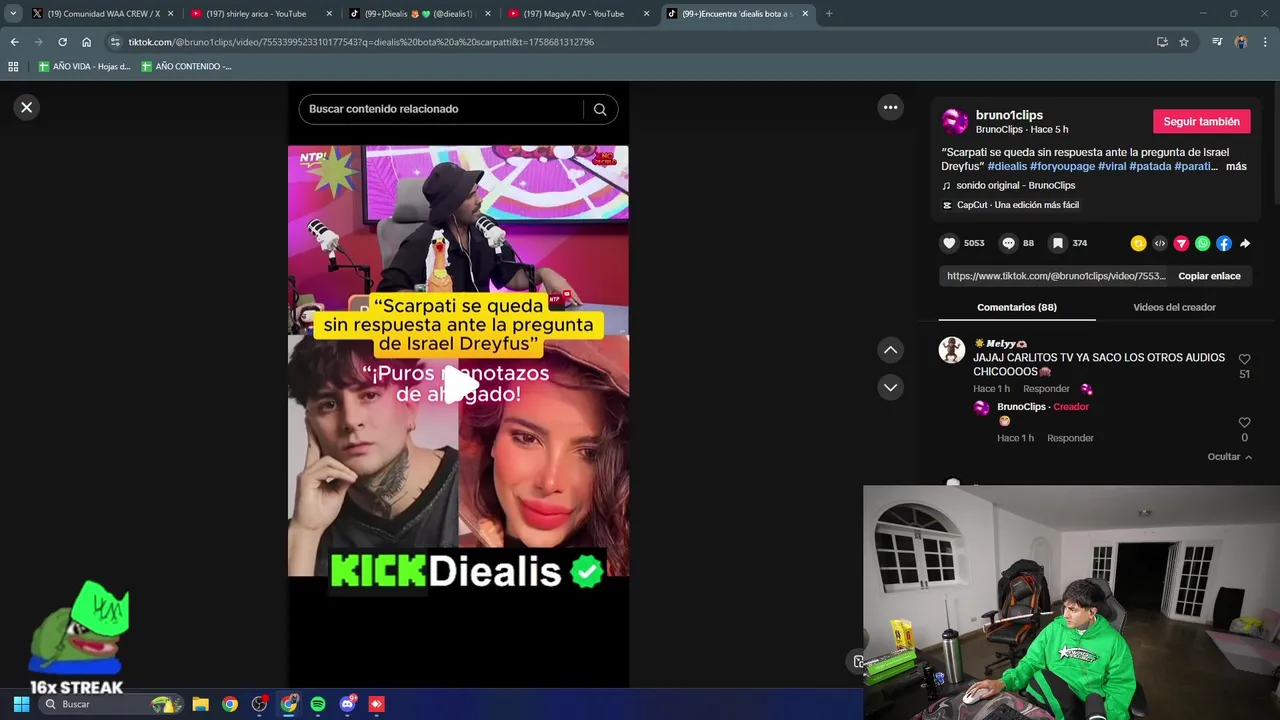Open the three-dot more options menu
Viewport: 1280px width, 720px height.
890,107
